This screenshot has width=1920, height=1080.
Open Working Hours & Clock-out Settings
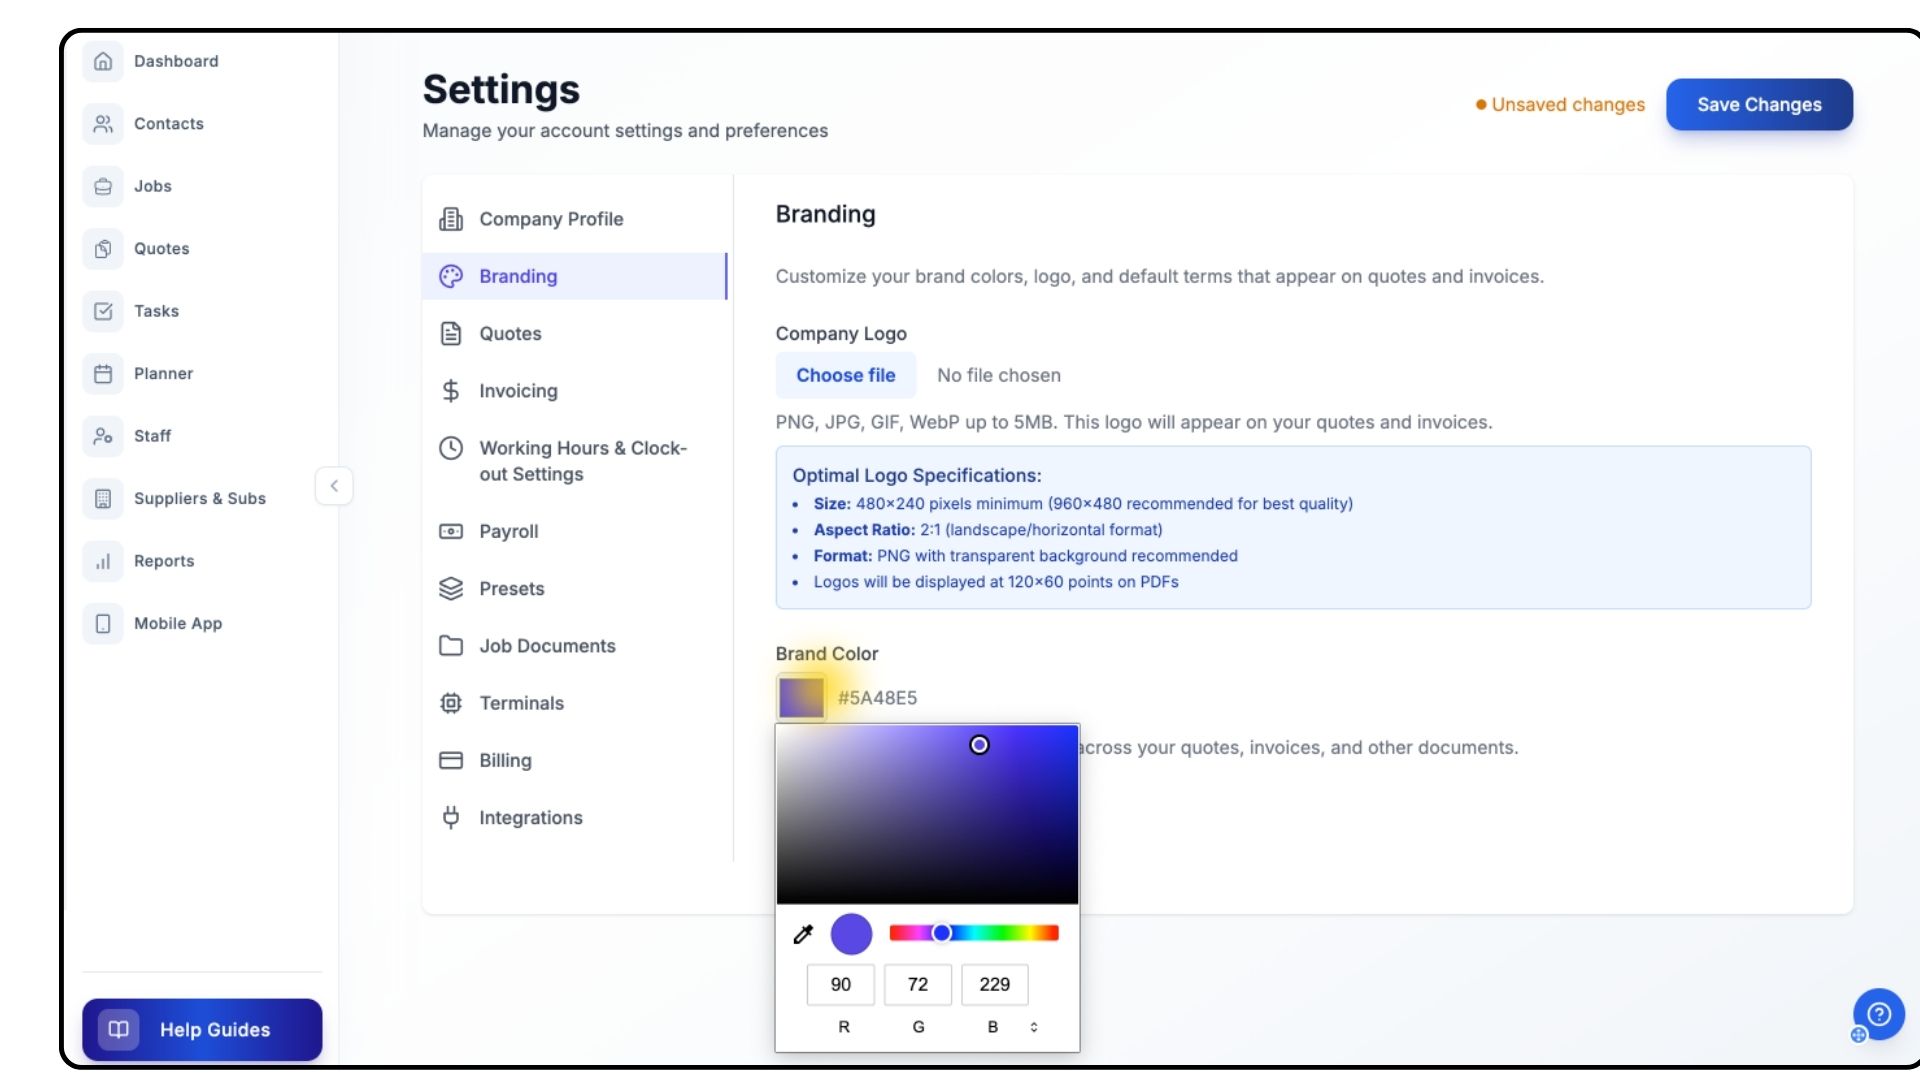(582, 461)
